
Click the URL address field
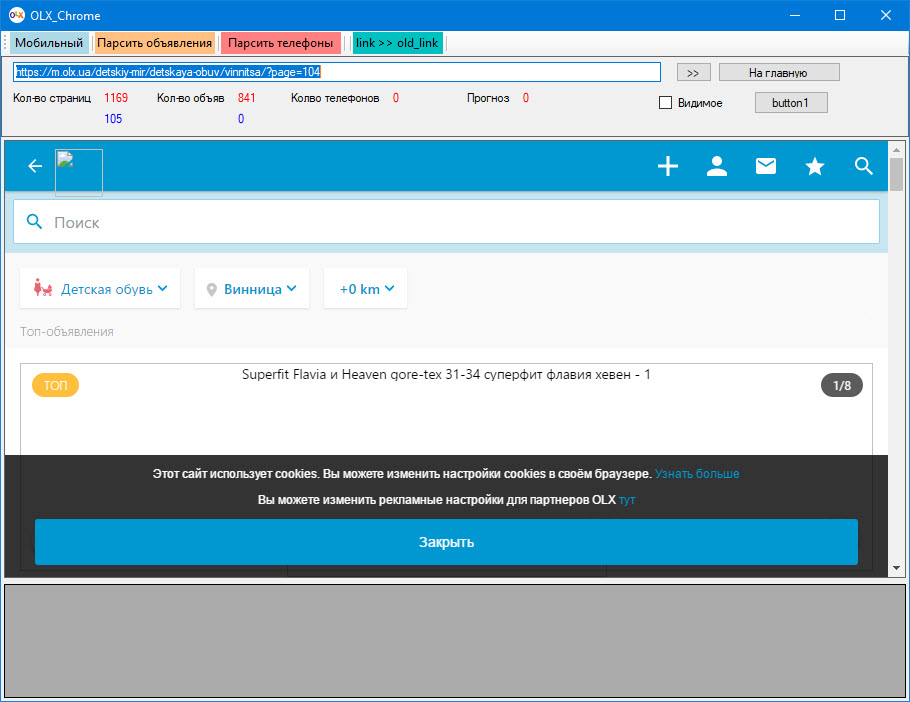[337, 72]
